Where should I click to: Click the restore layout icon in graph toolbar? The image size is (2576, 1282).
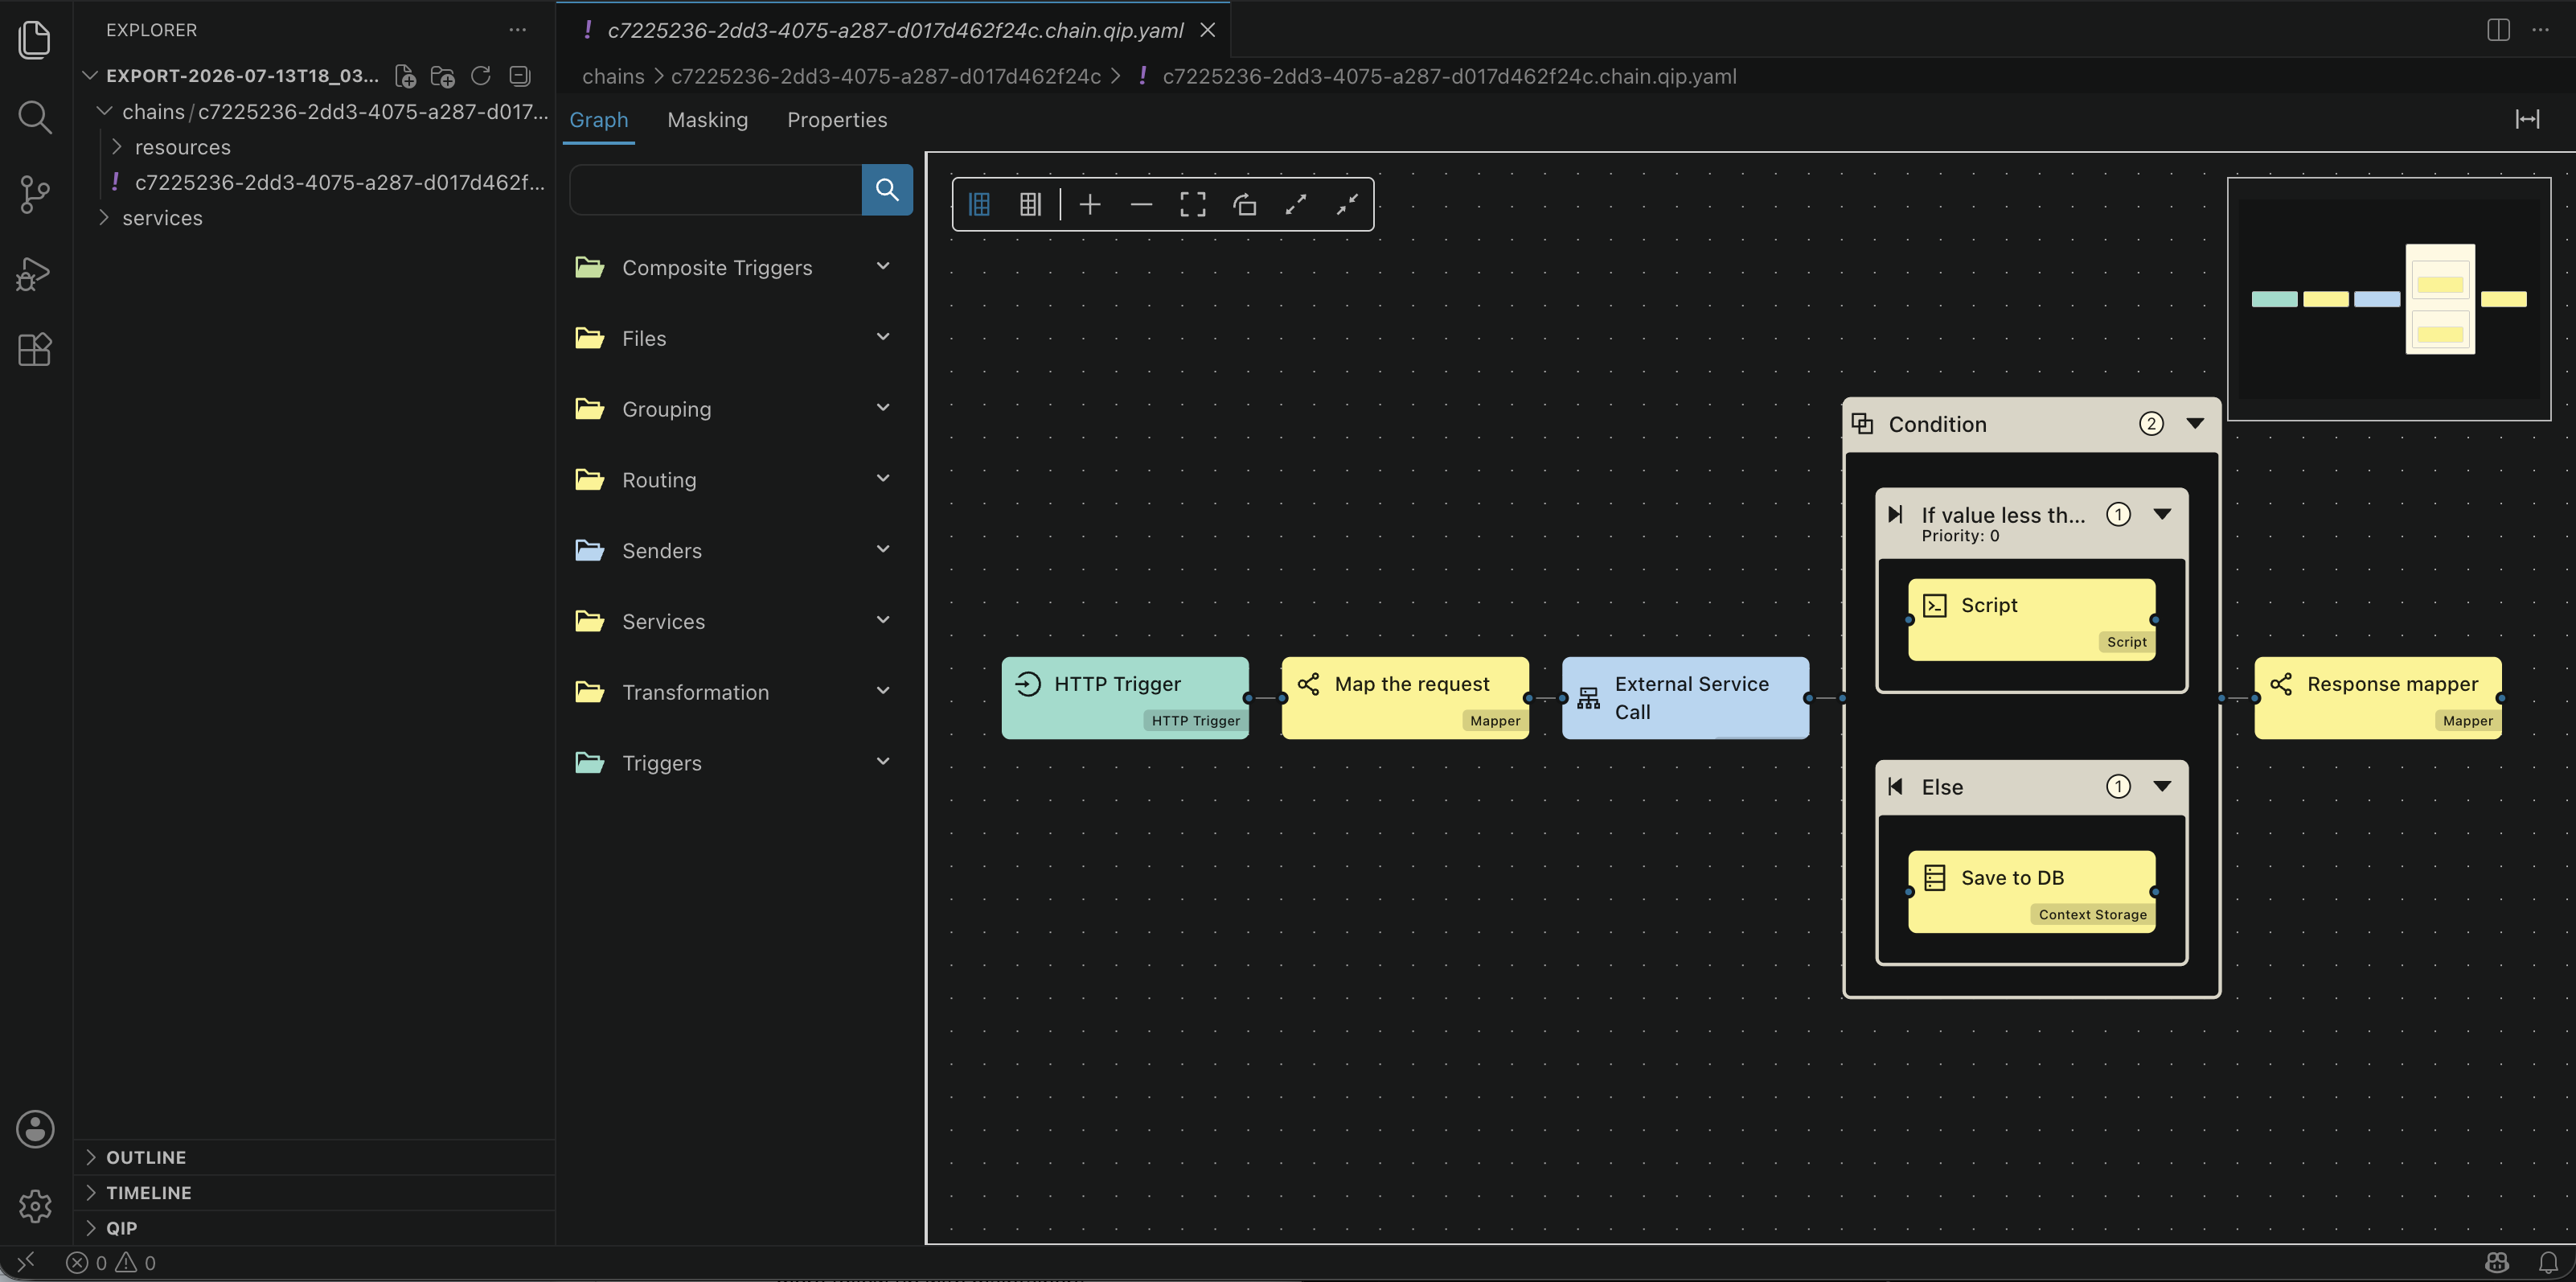coord(1244,204)
